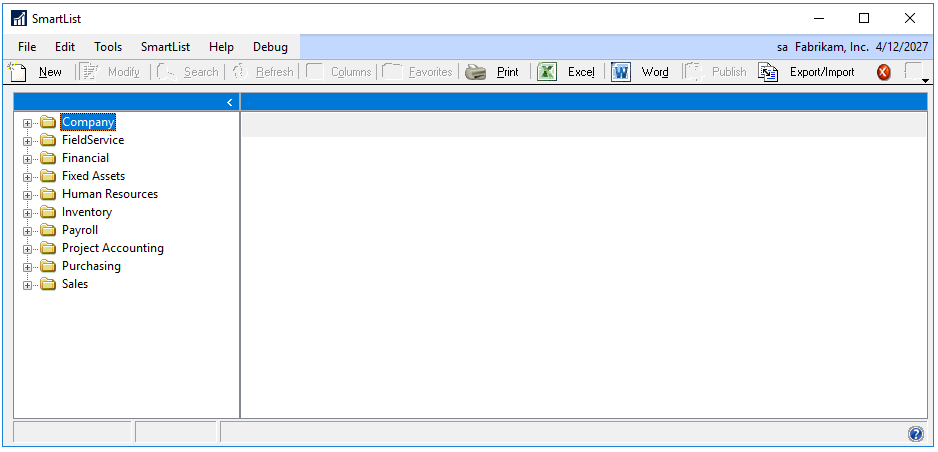The width and height of the screenshot is (938, 452).
Task: Expand the Company tree node
Action: pyautogui.click(x=27, y=124)
